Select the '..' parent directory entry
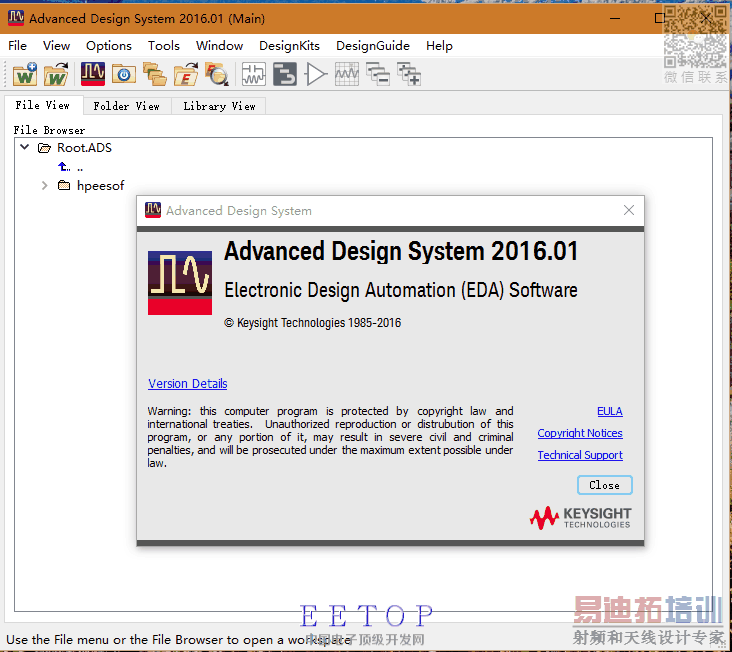The height and width of the screenshot is (652, 732). (x=80, y=168)
